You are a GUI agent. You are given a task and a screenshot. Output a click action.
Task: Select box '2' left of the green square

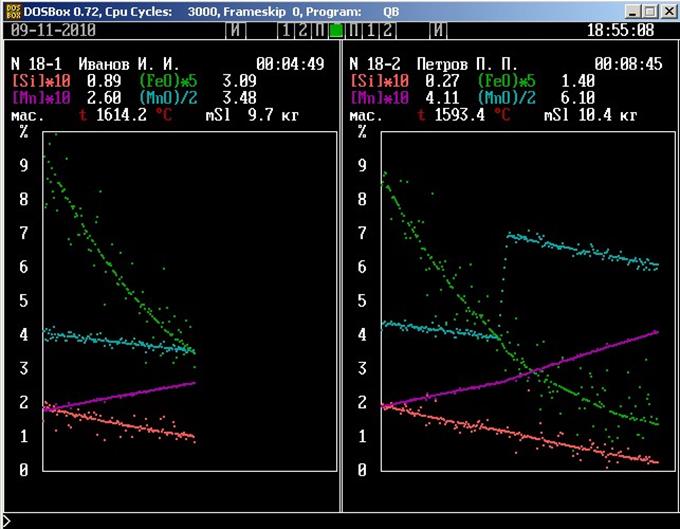tap(304, 30)
